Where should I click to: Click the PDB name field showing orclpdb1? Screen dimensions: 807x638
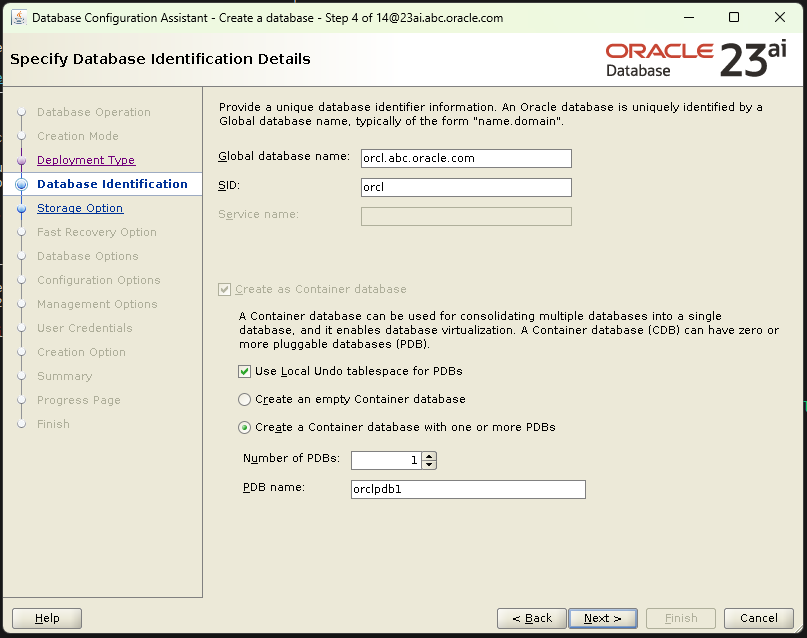click(x=466, y=489)
